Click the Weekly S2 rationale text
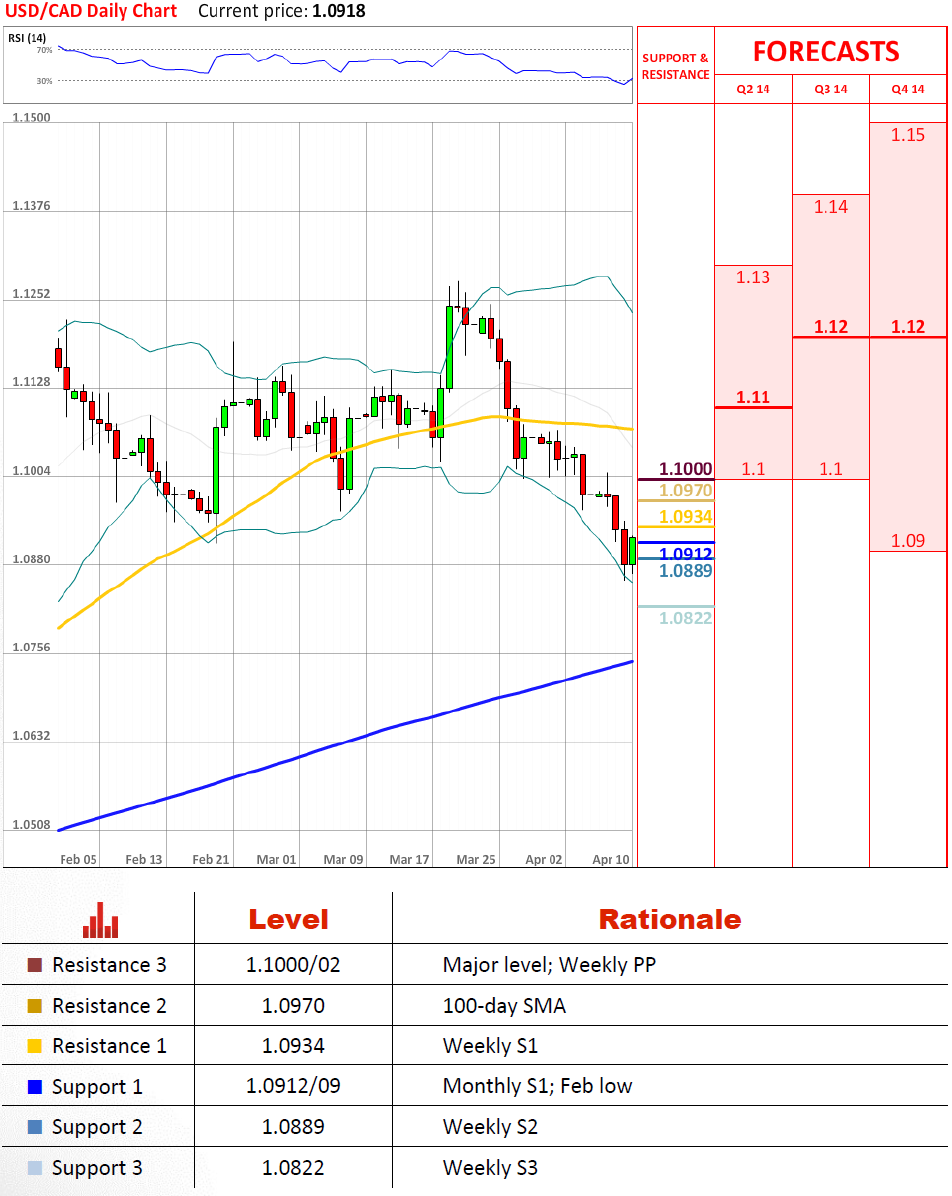The image size is (952, 1196). point(490,1127)
